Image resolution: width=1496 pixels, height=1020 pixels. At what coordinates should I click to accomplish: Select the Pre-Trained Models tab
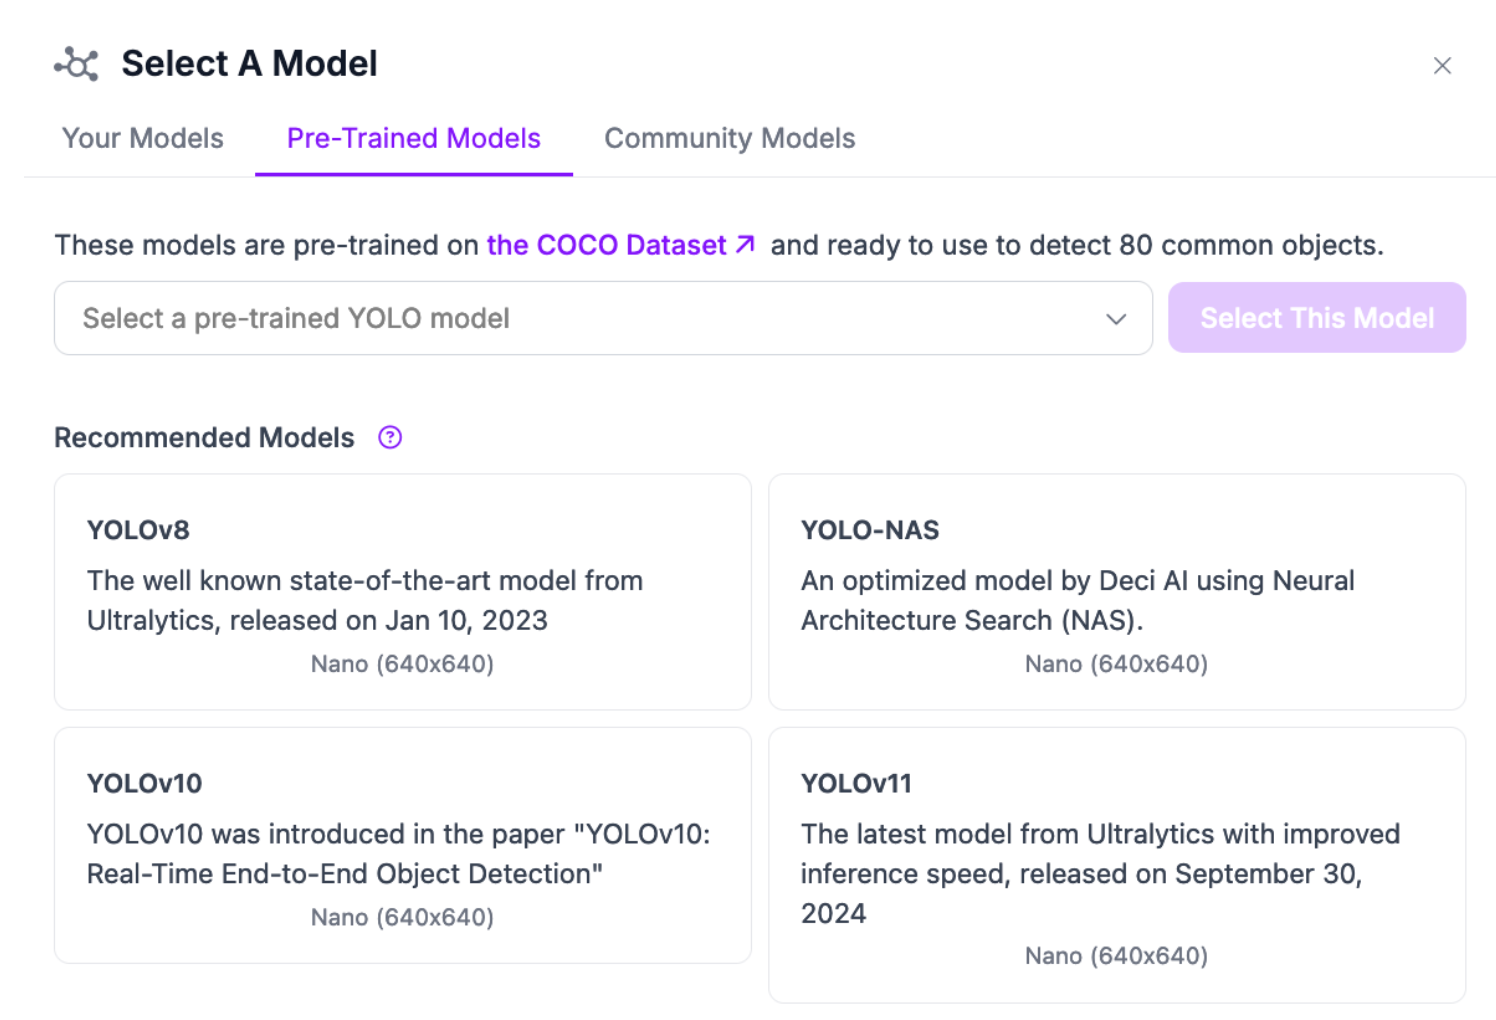click(413, 138)
